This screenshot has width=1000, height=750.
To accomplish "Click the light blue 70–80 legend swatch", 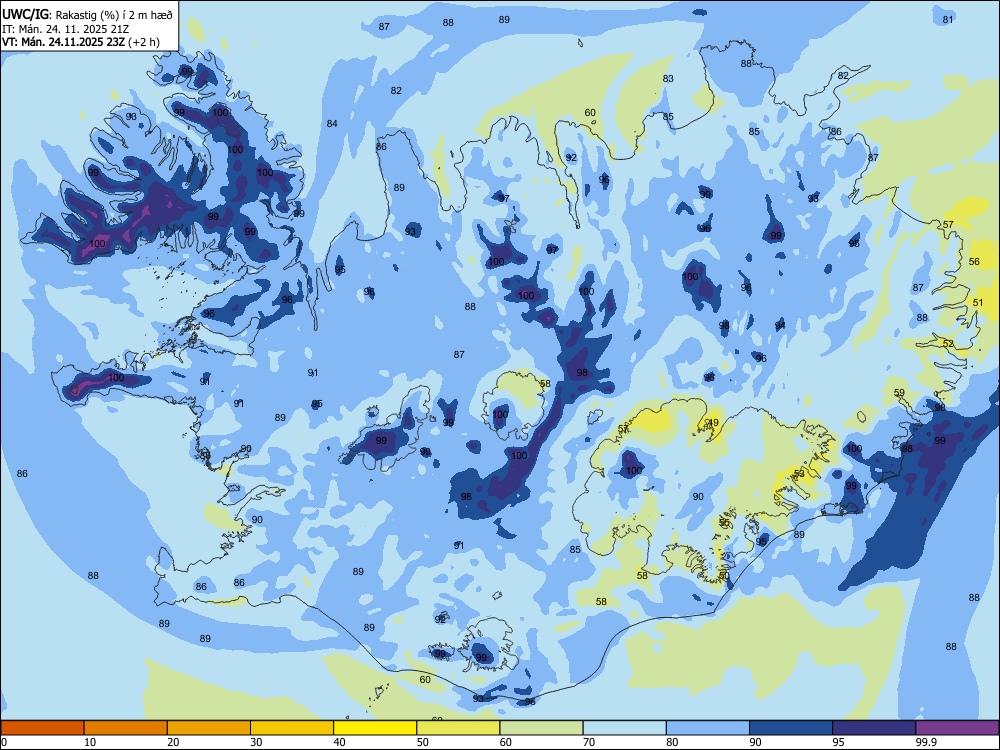I will [x=625, y=728].
